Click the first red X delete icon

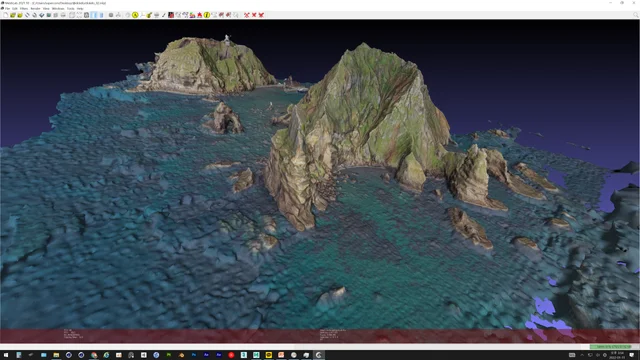[247, 15]
